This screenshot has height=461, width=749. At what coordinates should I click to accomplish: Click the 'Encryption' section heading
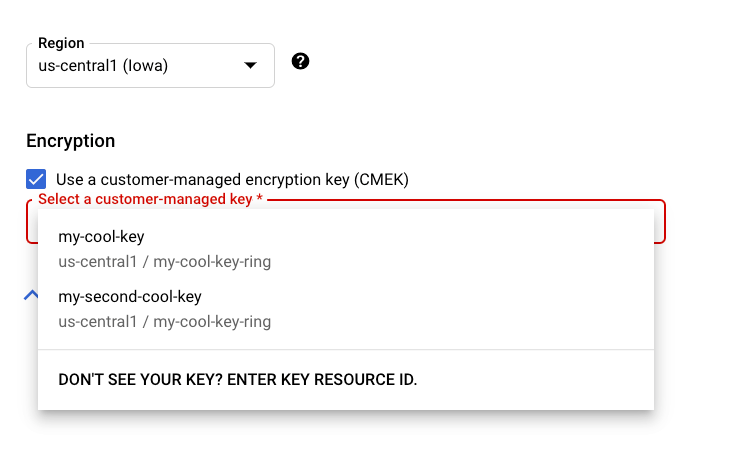click(70, 141)
